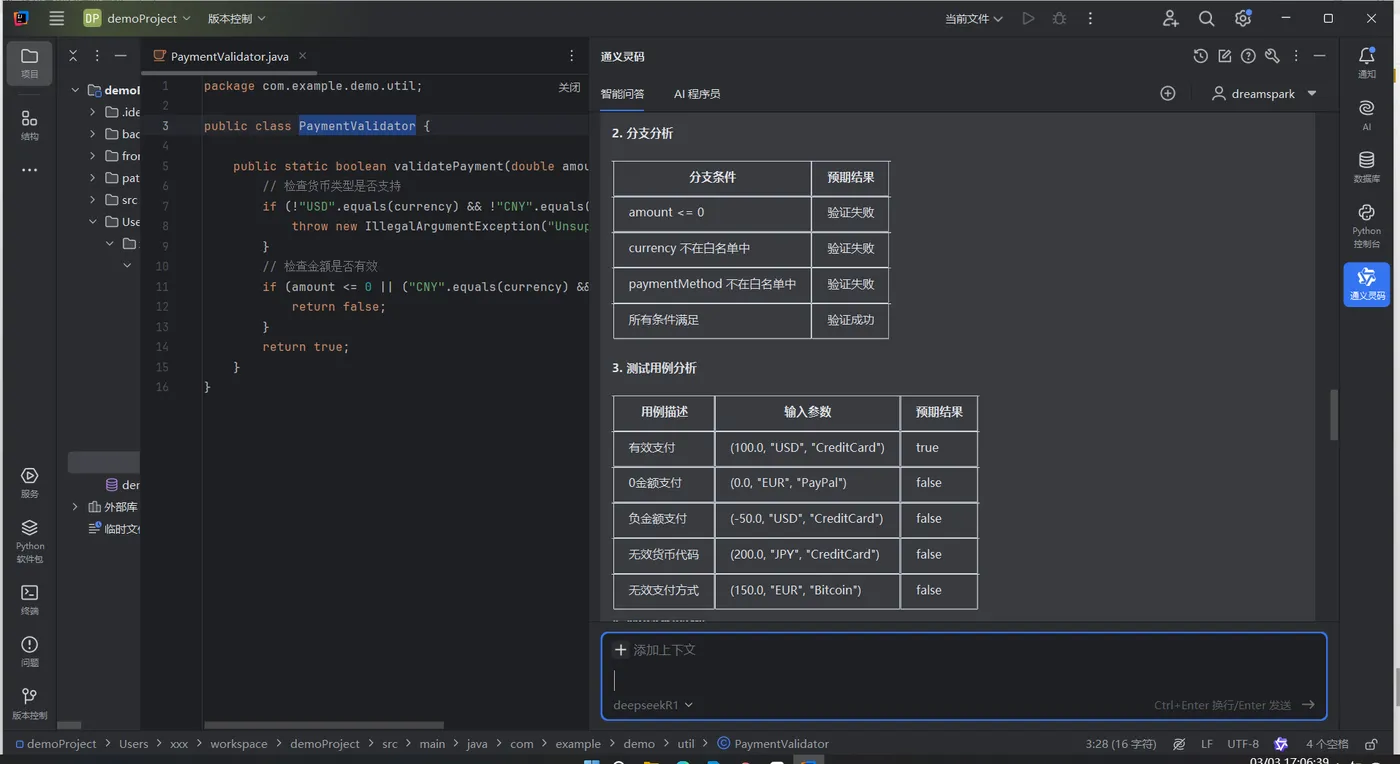
Task: Open the Problems tool window
Action: point(30,651)
